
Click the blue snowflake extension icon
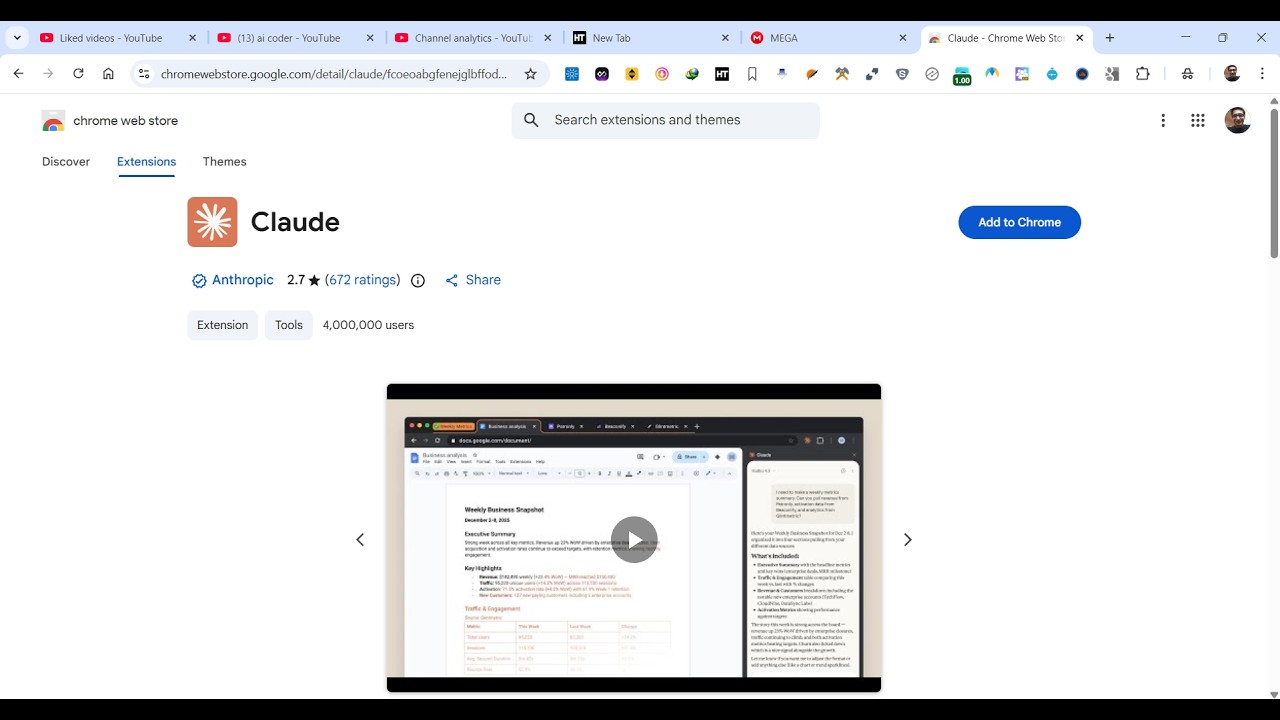(x=572, y=74)
